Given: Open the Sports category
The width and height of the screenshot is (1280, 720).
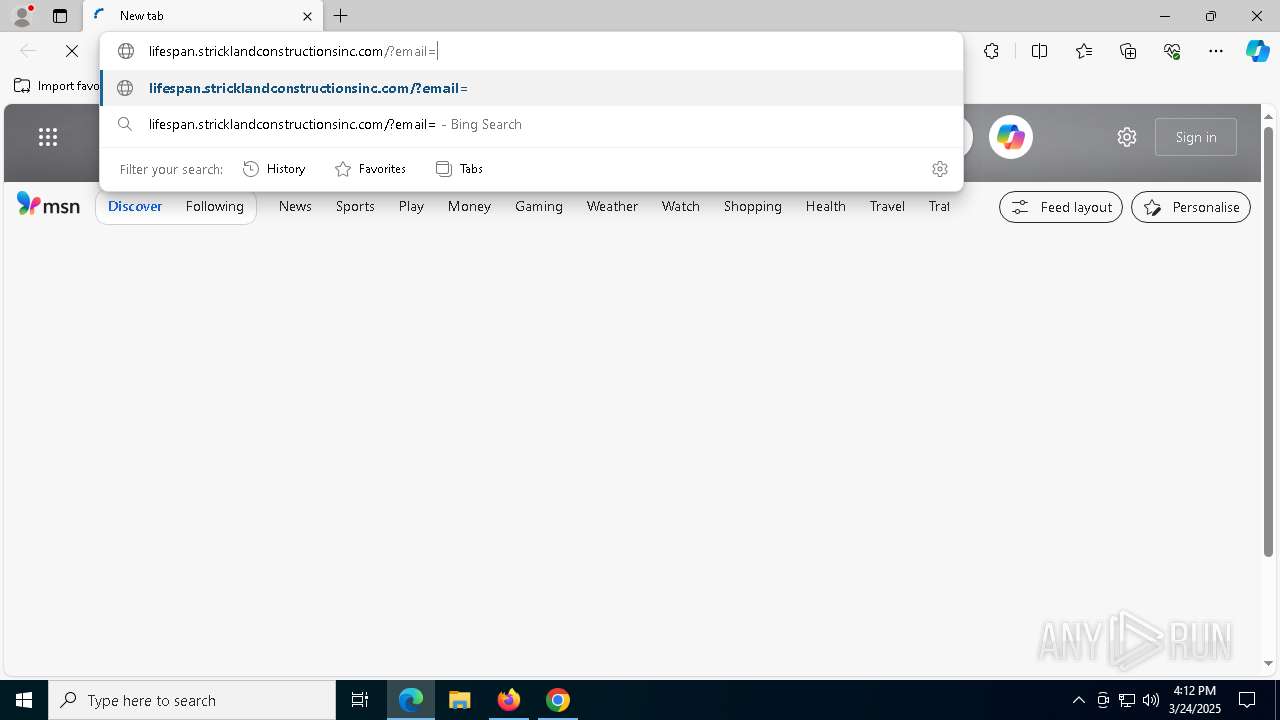Looking at the screenshot, I should tap(355, 206).
